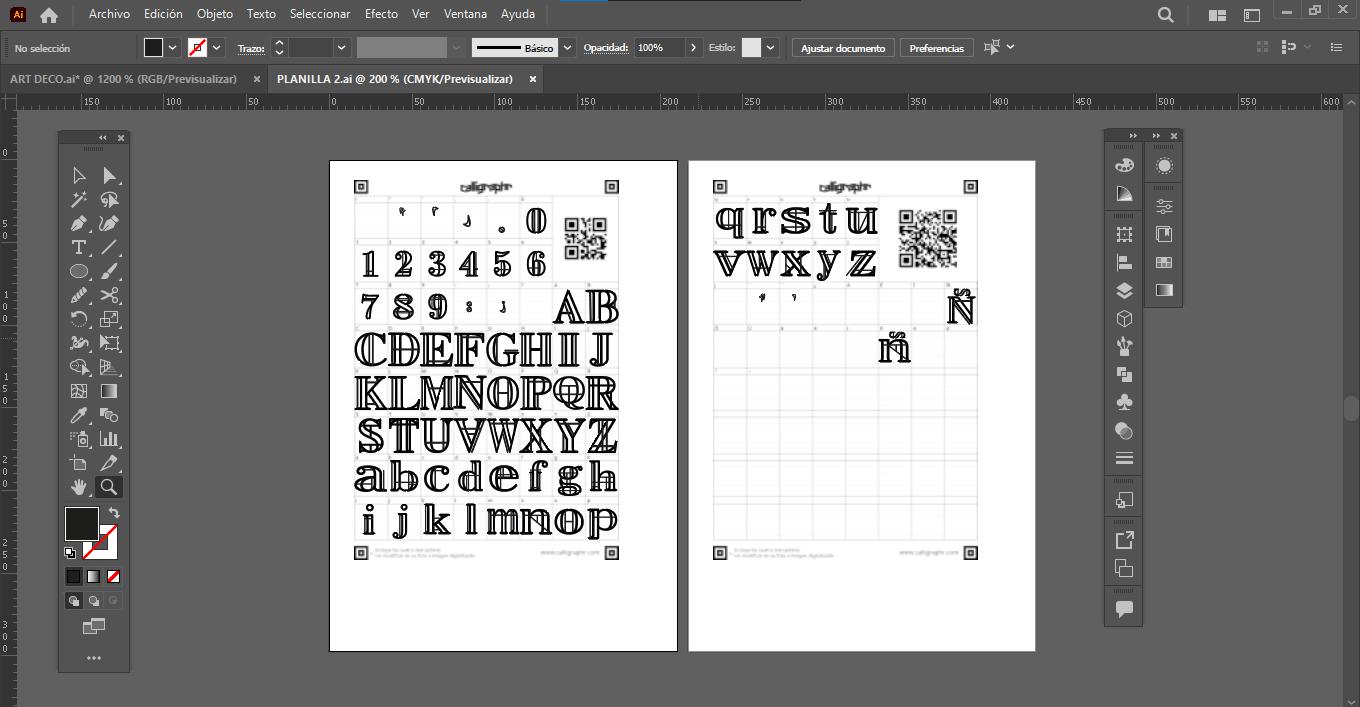Open the arrange documents dropdown
The height and width of the screenshot is (707, 1360).
(x=1217, y=15)
